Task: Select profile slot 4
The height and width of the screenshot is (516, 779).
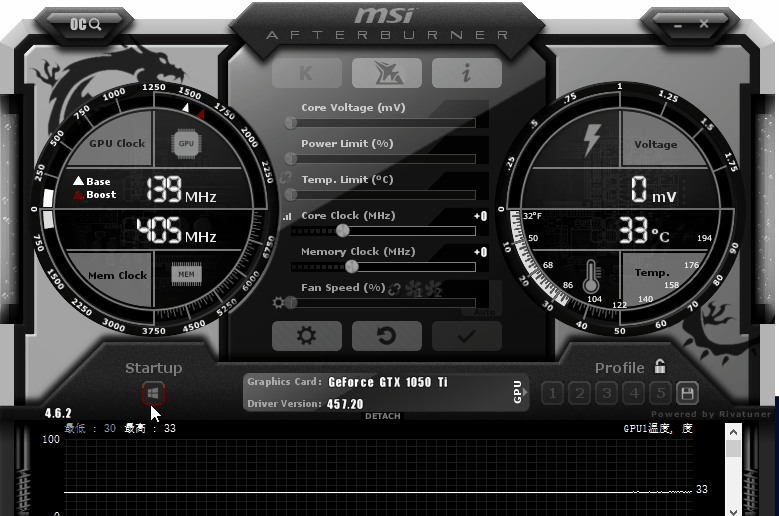Action: point(633,394)
